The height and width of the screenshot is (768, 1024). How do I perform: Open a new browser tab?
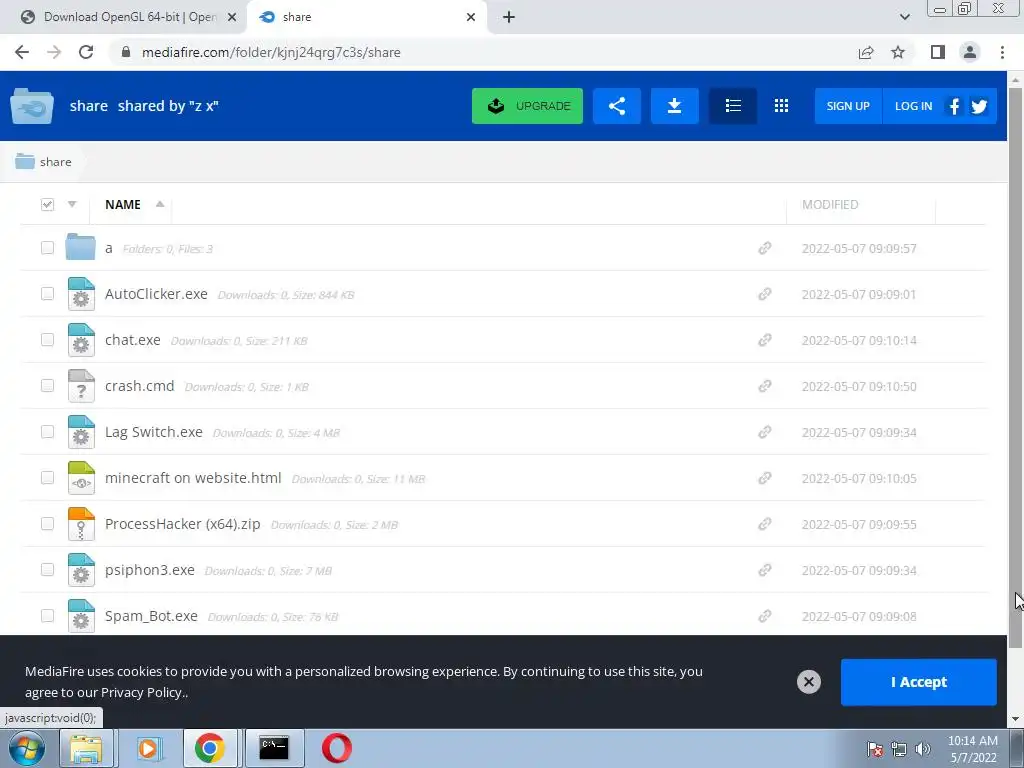[x=509, y=17]
